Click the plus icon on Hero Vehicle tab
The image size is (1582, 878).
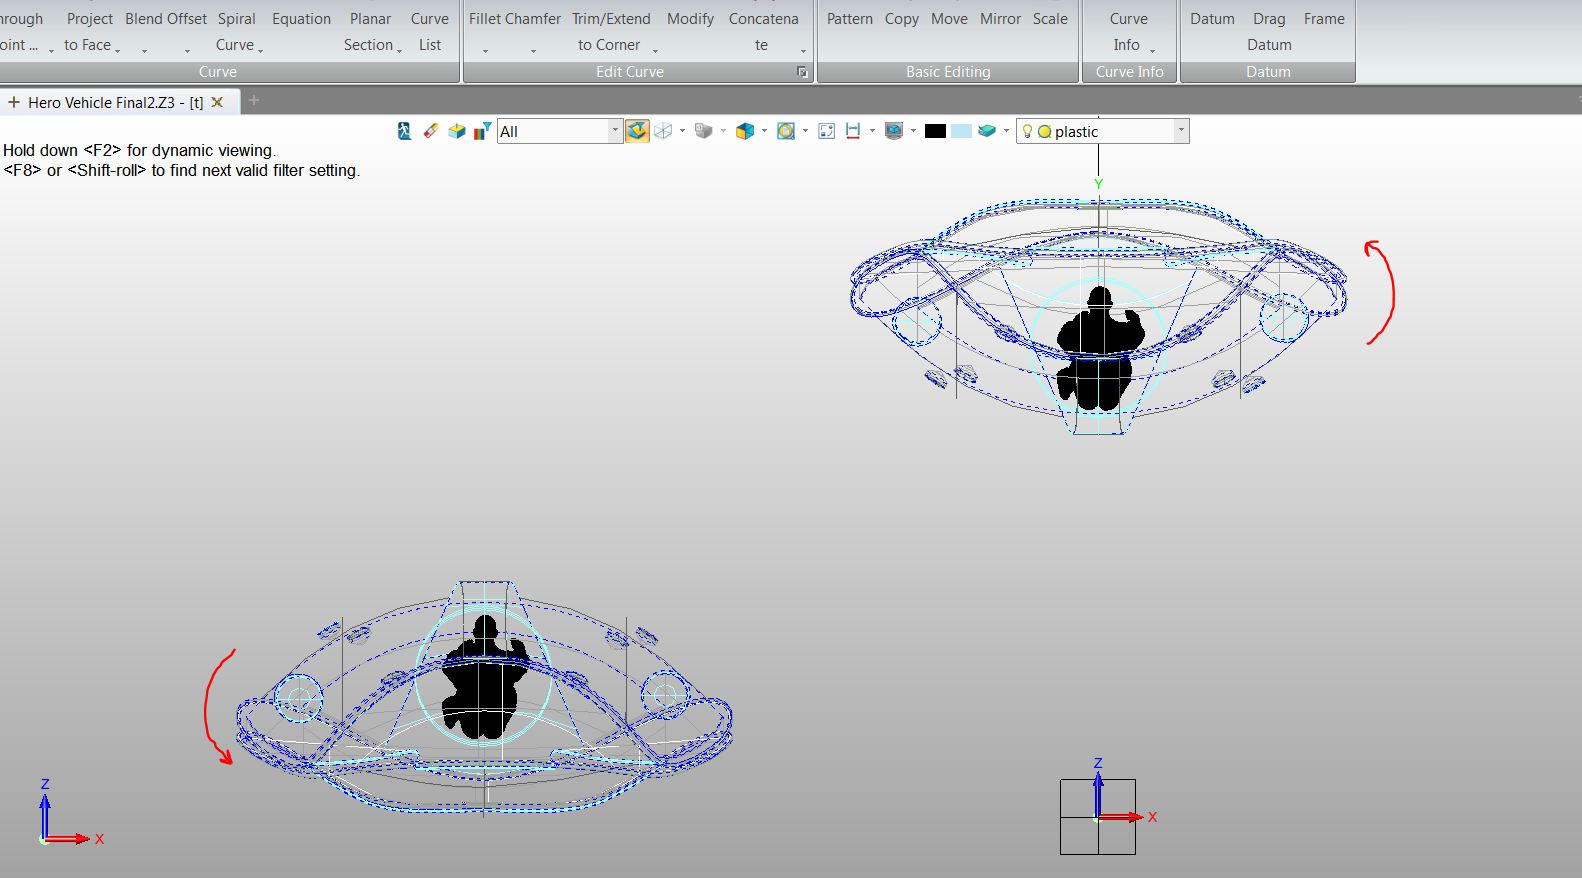click(x=14, y=102)
